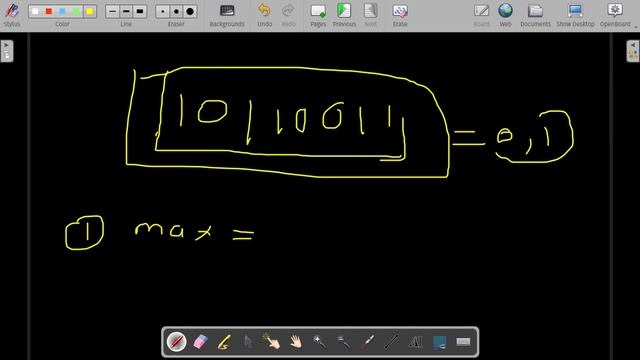Select the Write text tool
This screenshot has height=360, width=640.
(x=416, y=342)
